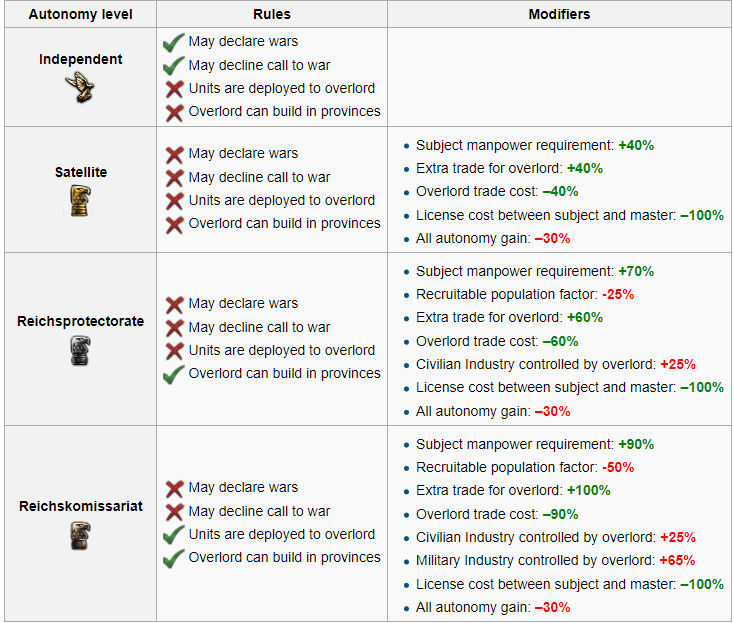The width and height of the screenshot is (734, 623).
Task: Click Reichsprotectorate's Recruitable population factor -25% modifier
Action: pos(524,294)
